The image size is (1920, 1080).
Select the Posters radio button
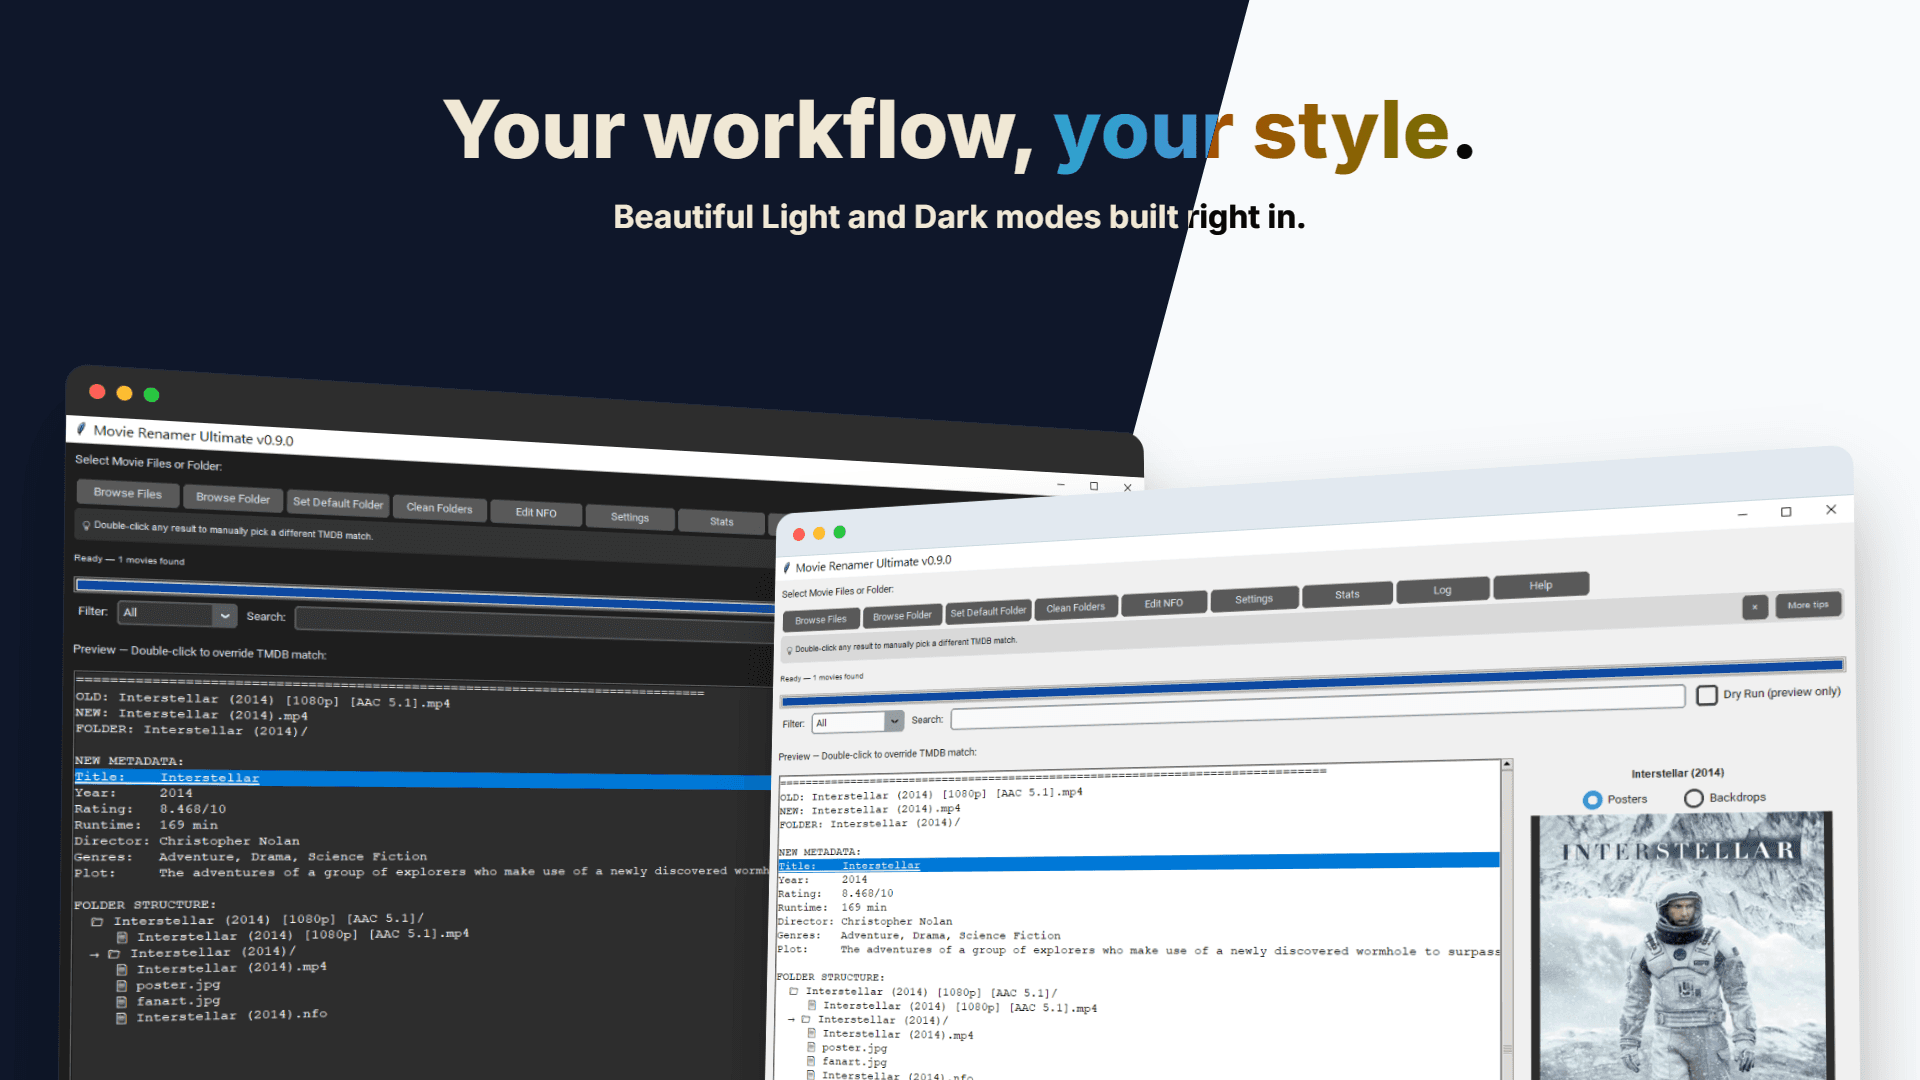[1593, 800]
